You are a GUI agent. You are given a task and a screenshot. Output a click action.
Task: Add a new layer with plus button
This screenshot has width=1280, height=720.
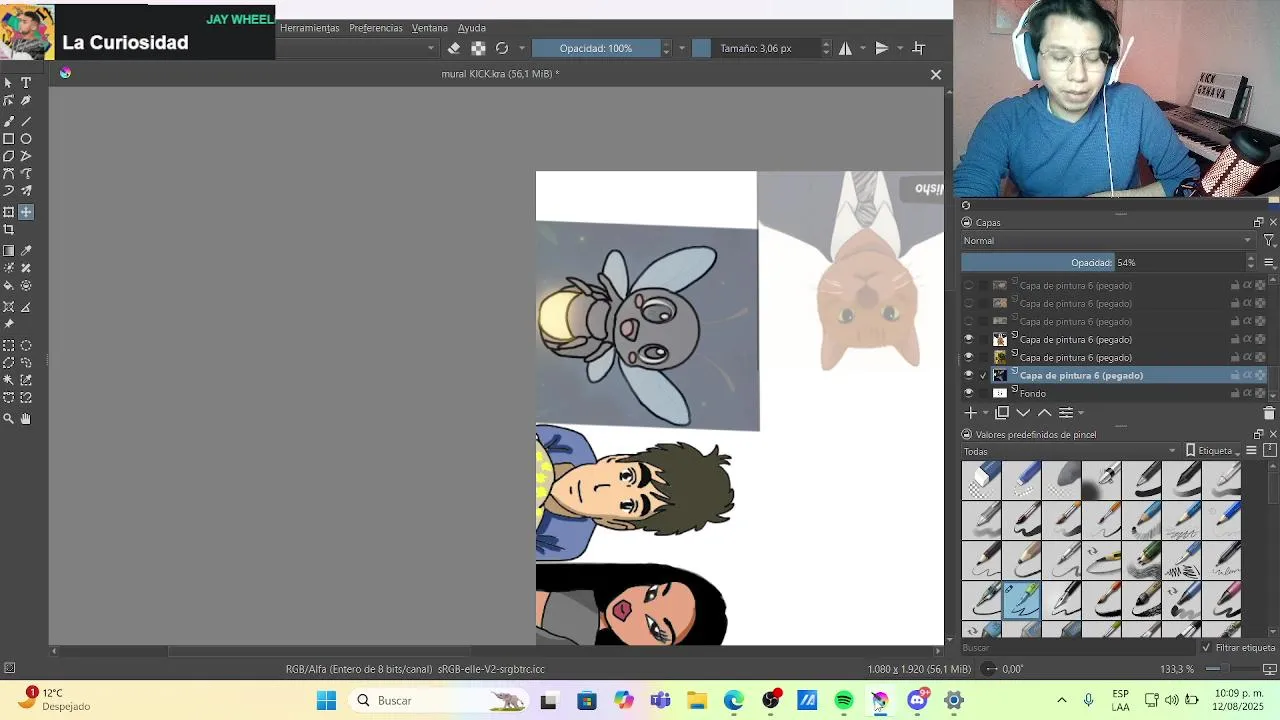[x=970, y=413]
